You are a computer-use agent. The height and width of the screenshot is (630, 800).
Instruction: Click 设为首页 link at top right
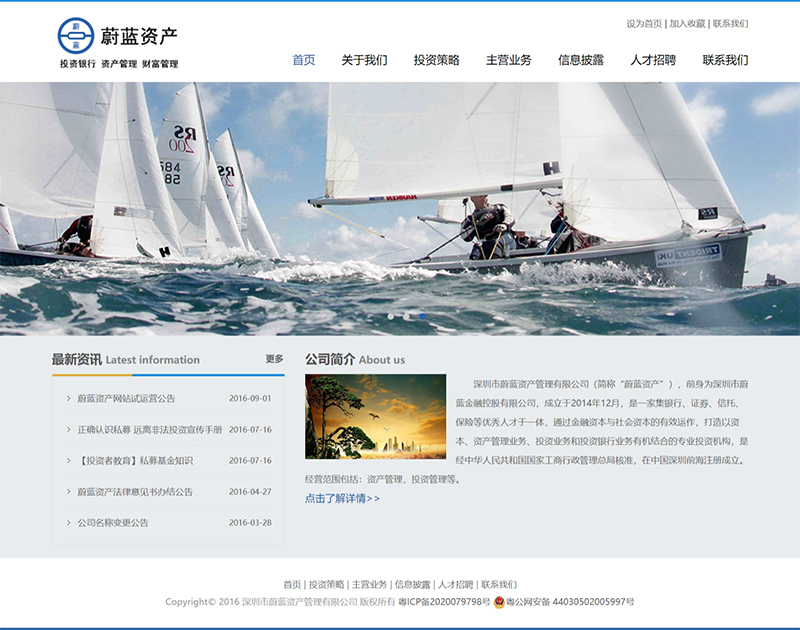pos(644,23)
